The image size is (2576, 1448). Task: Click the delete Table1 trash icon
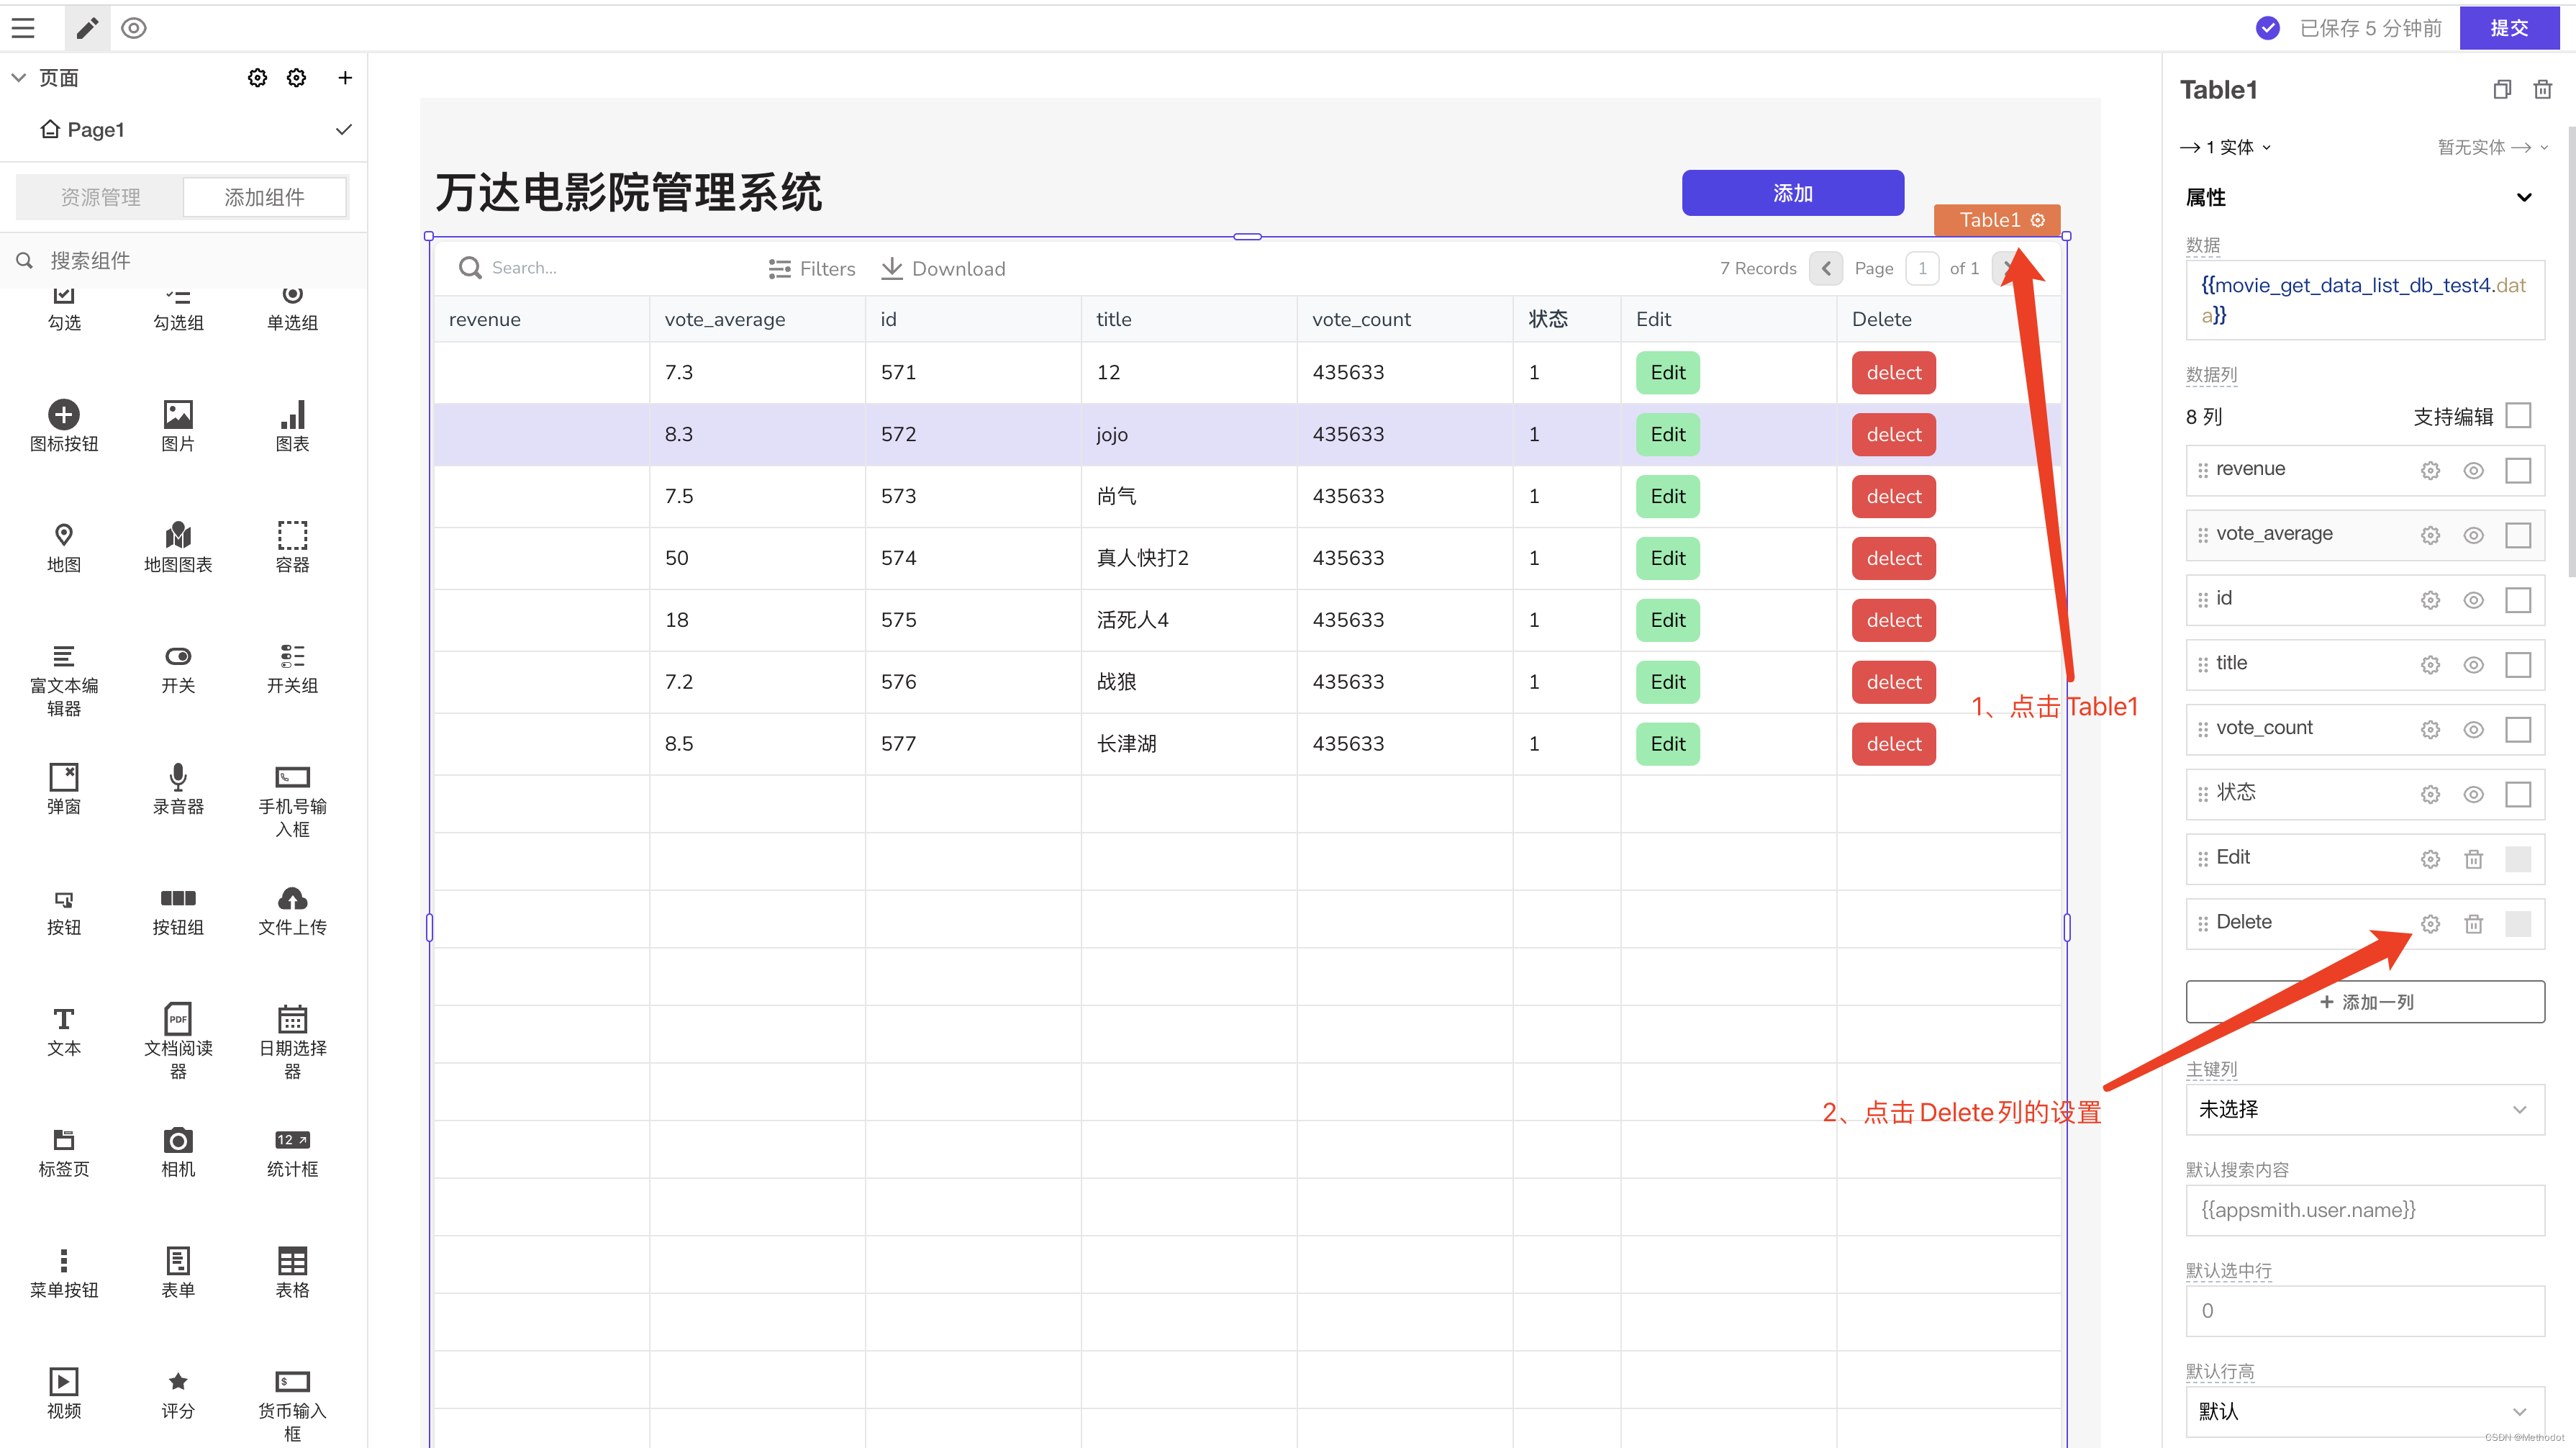coord(2542,90)
